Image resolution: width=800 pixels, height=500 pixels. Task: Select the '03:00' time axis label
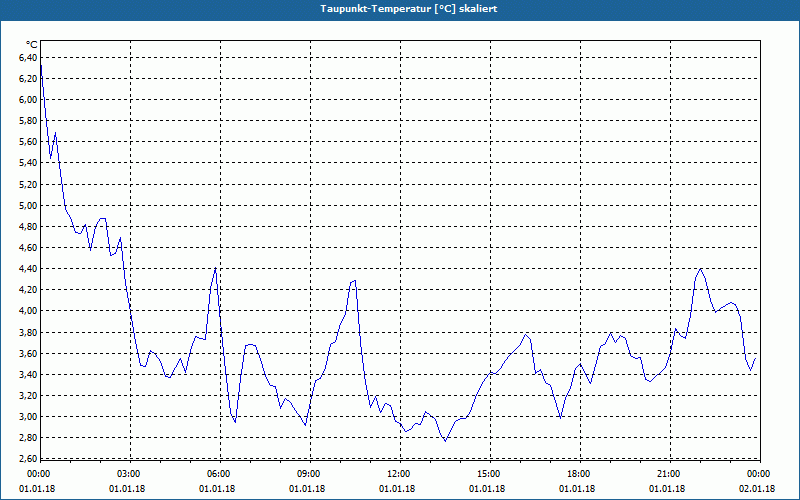[x=130, y=474]
